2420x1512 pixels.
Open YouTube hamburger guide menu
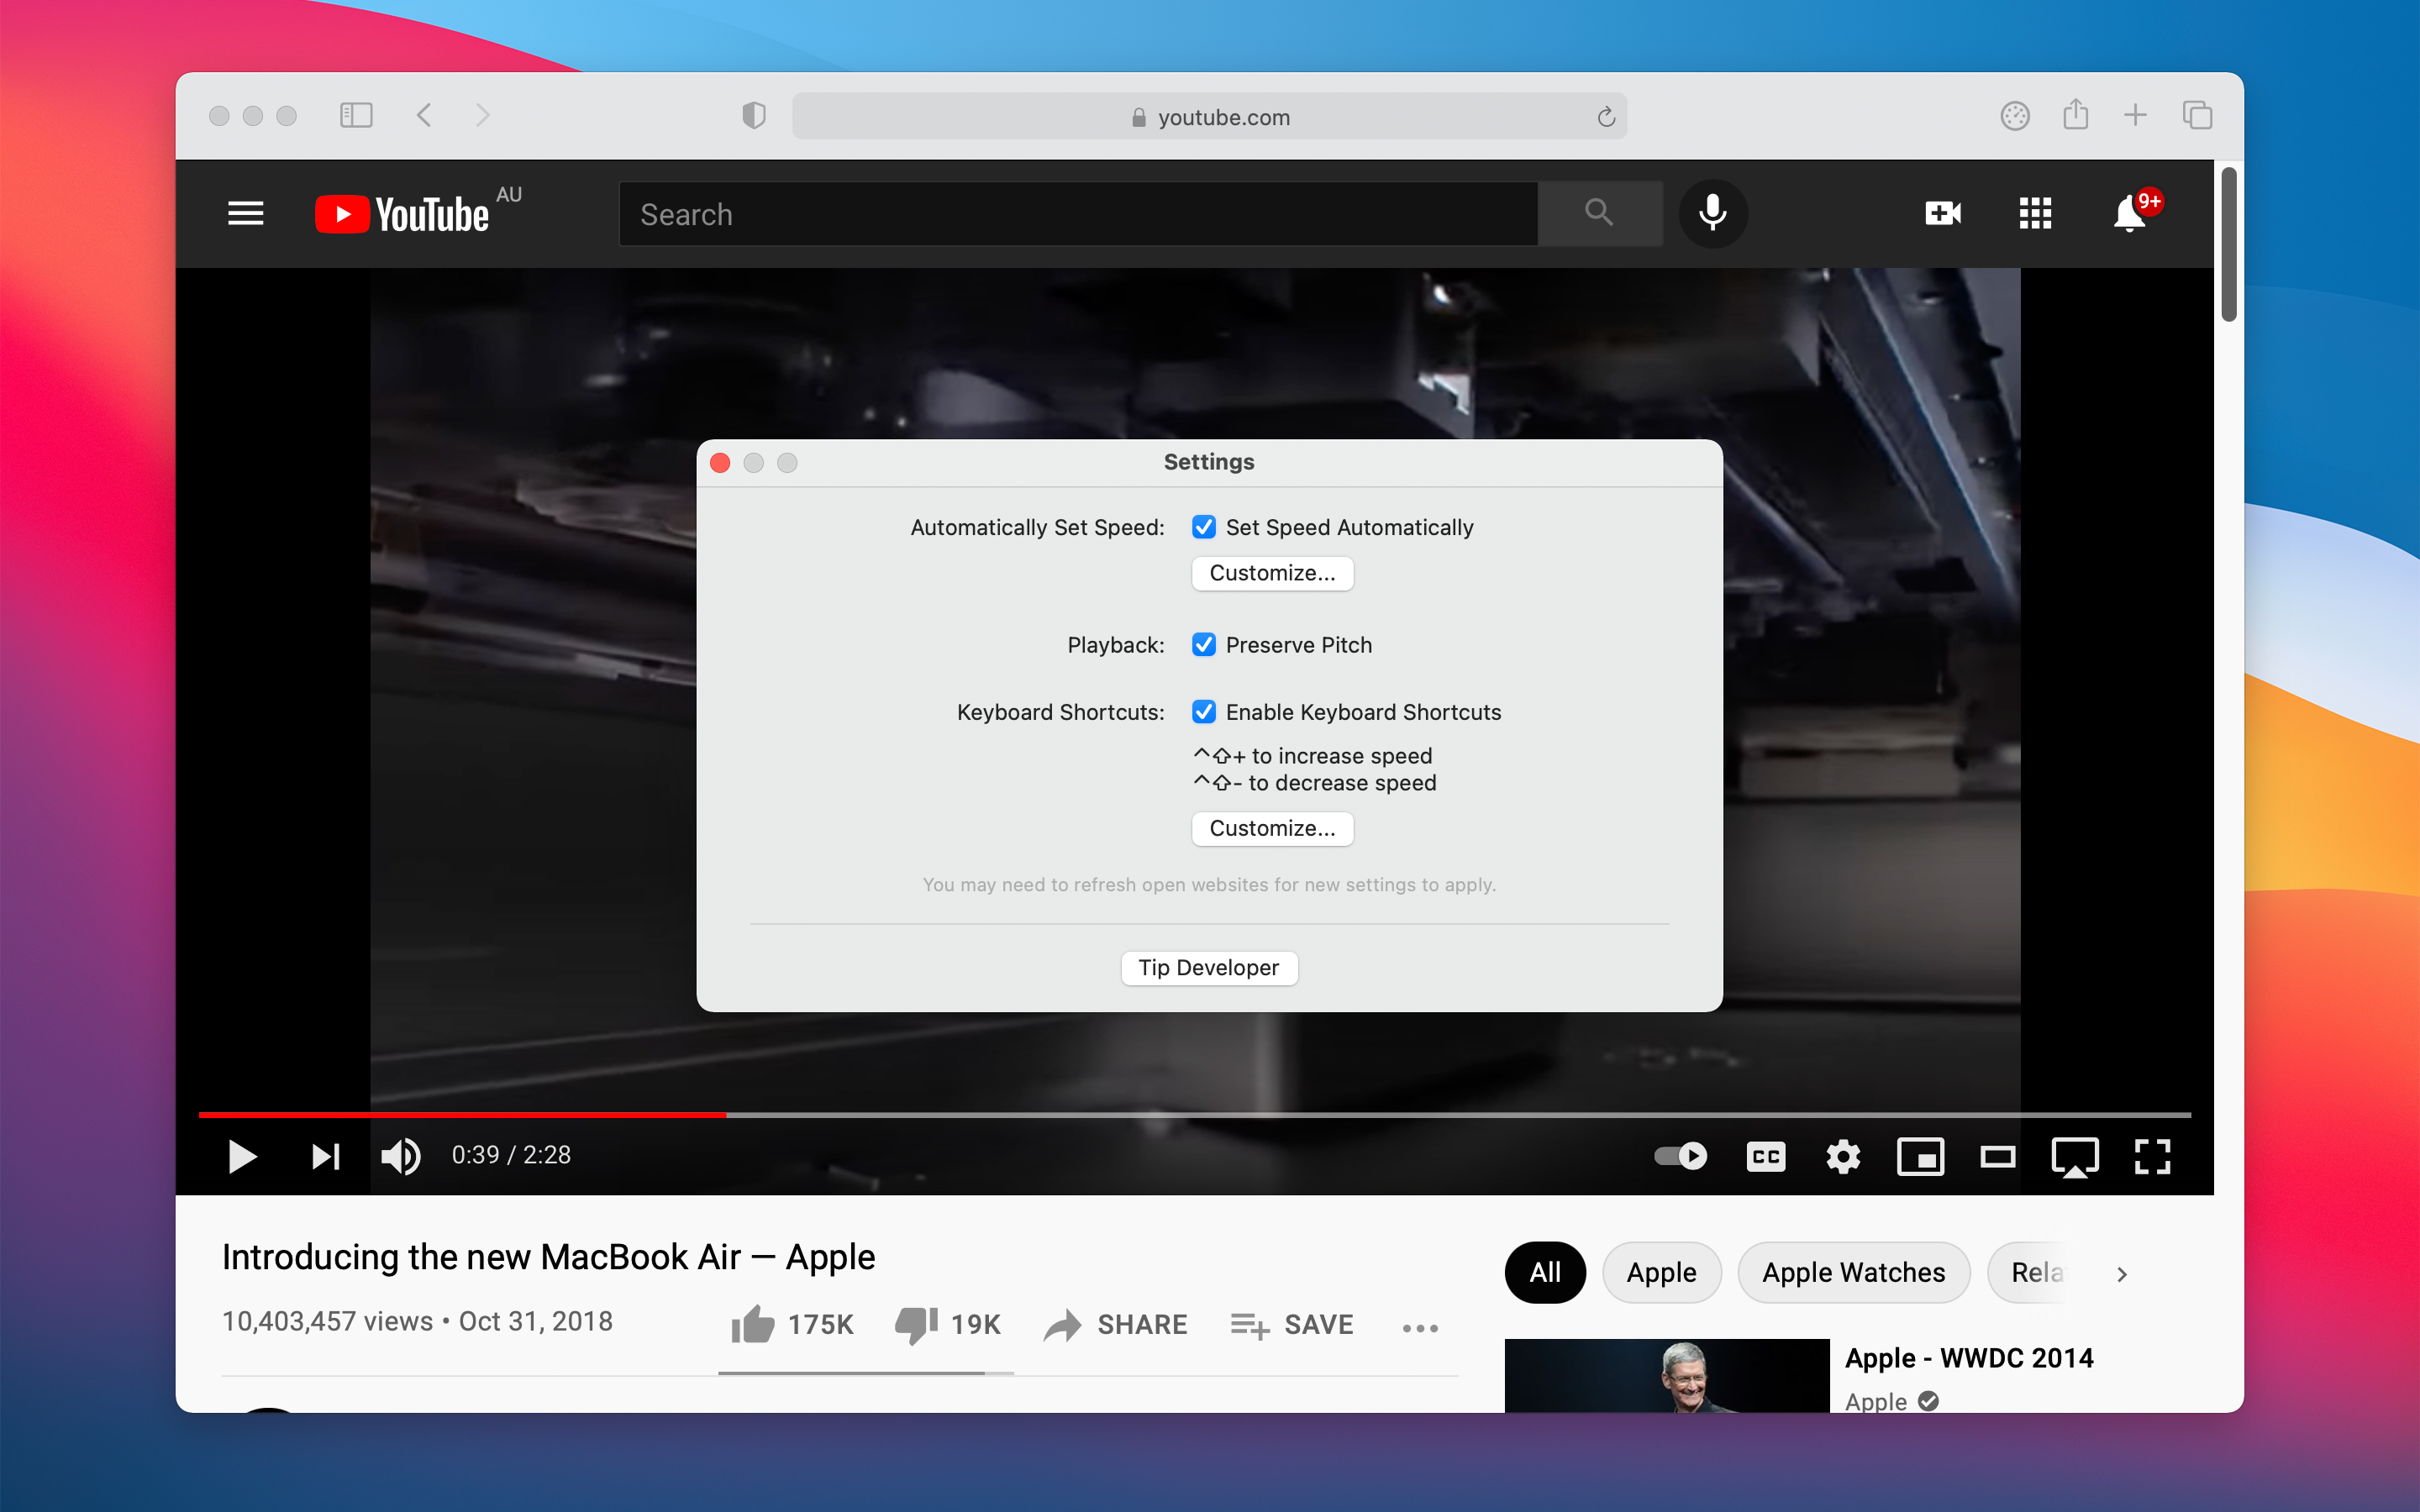(x=245, y=214)
